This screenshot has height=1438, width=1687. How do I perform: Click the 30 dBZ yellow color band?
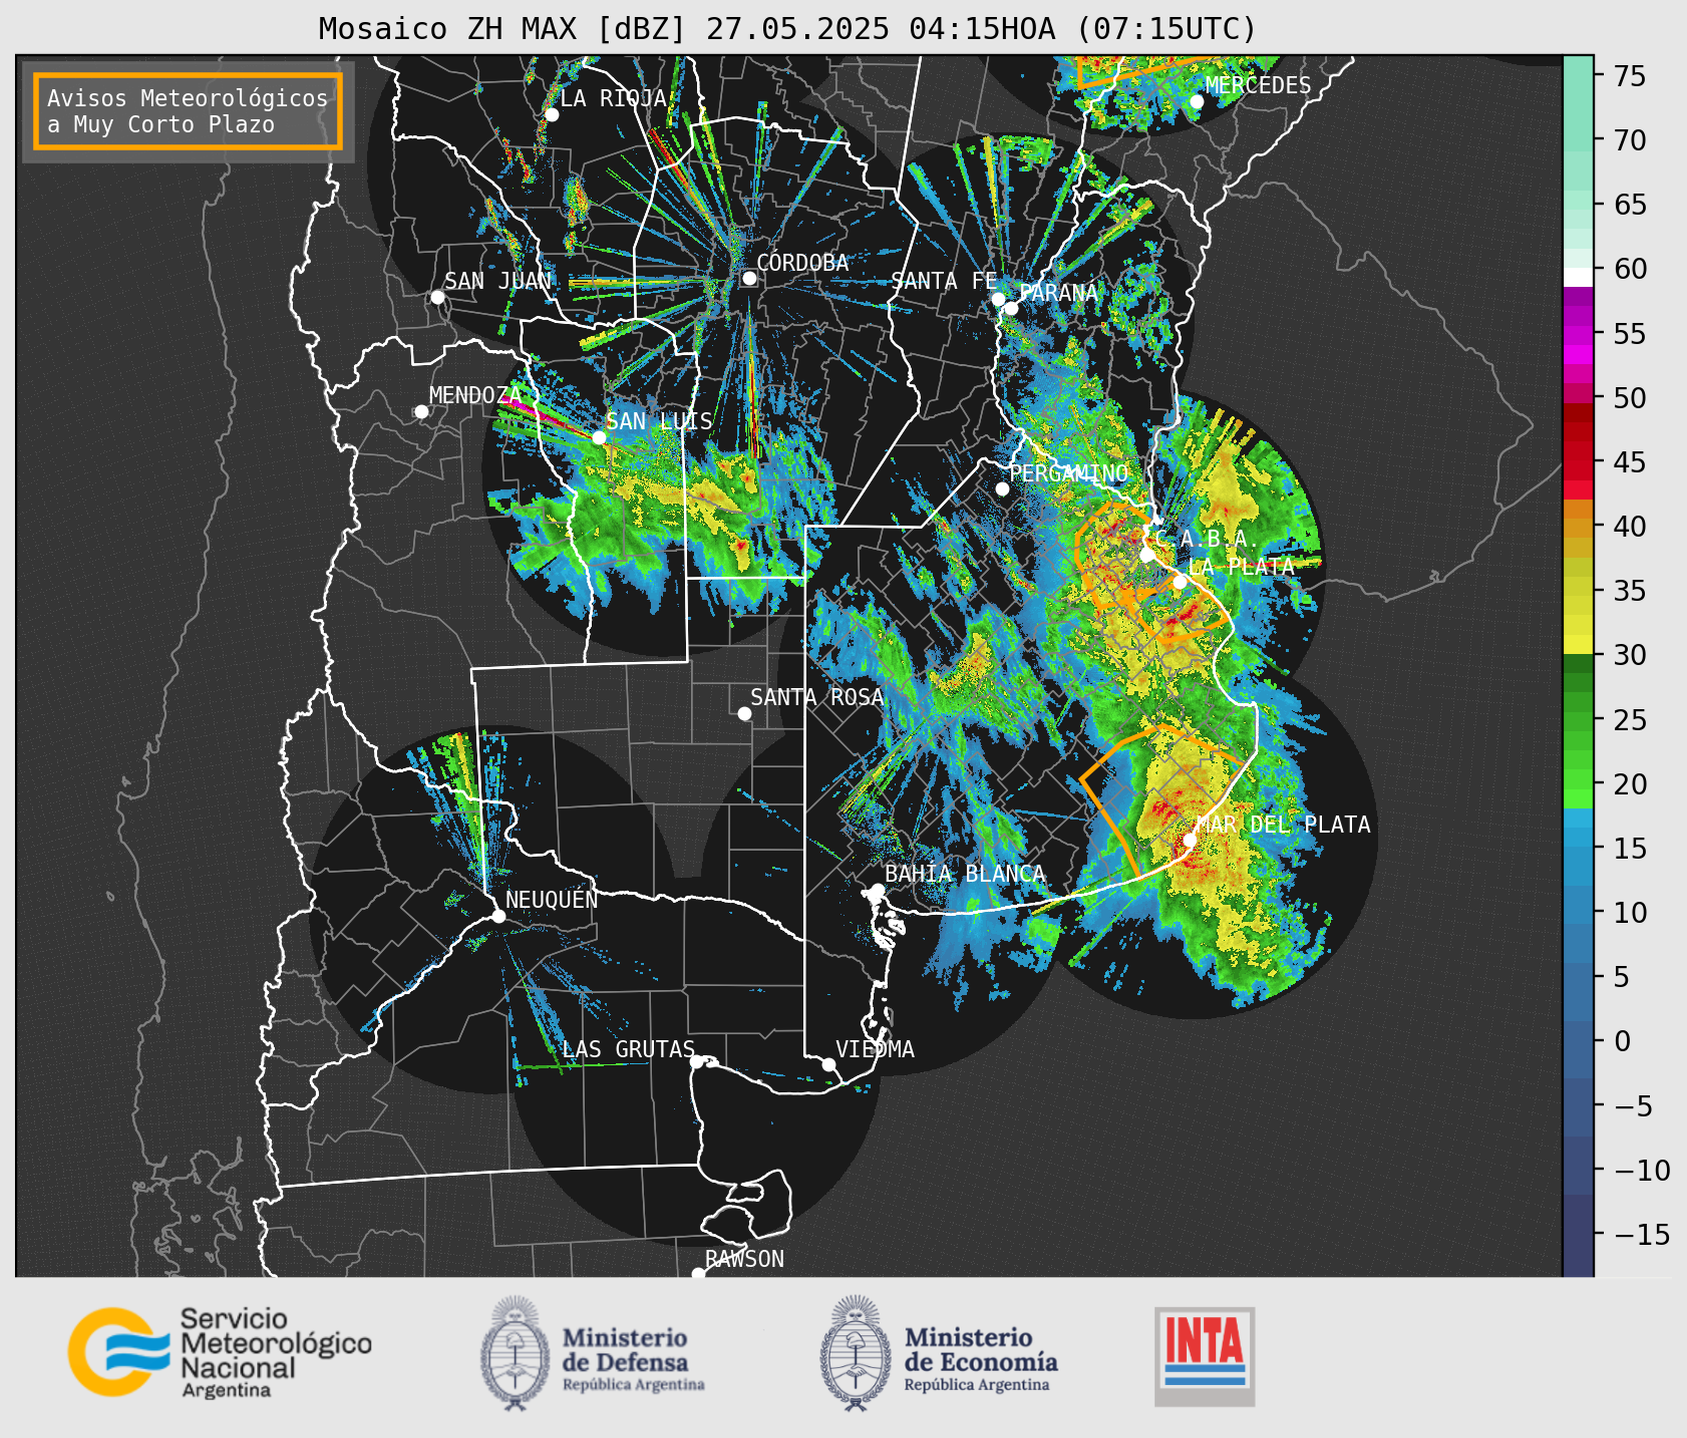(1577, 644)
